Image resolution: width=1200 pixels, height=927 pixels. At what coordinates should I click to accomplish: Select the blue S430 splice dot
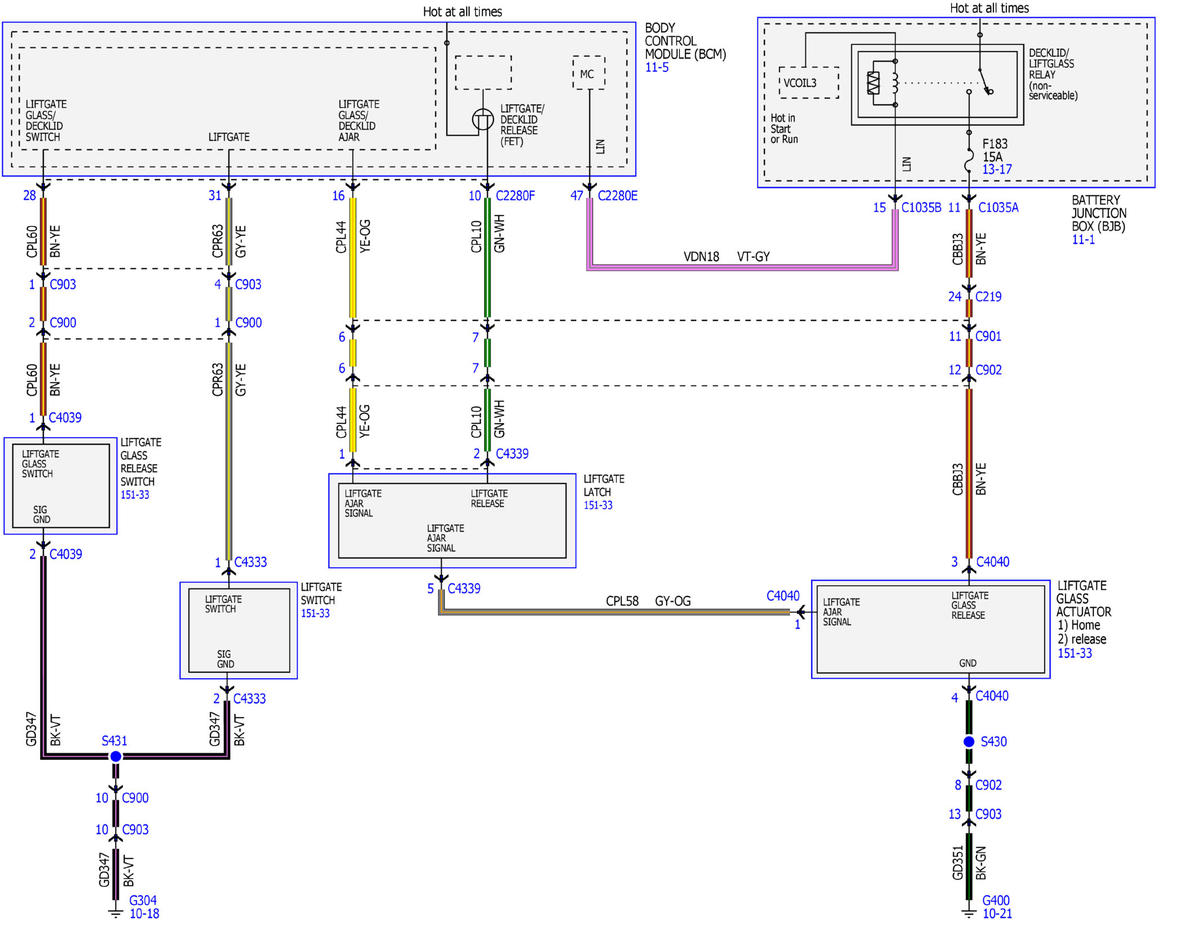(x=968, y=741)
